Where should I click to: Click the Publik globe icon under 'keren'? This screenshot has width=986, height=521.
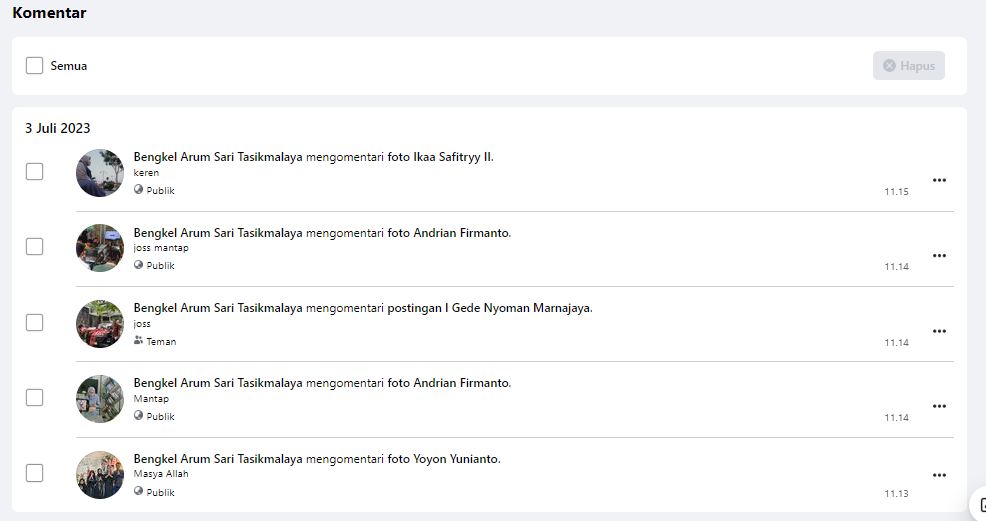coord(139,190)
